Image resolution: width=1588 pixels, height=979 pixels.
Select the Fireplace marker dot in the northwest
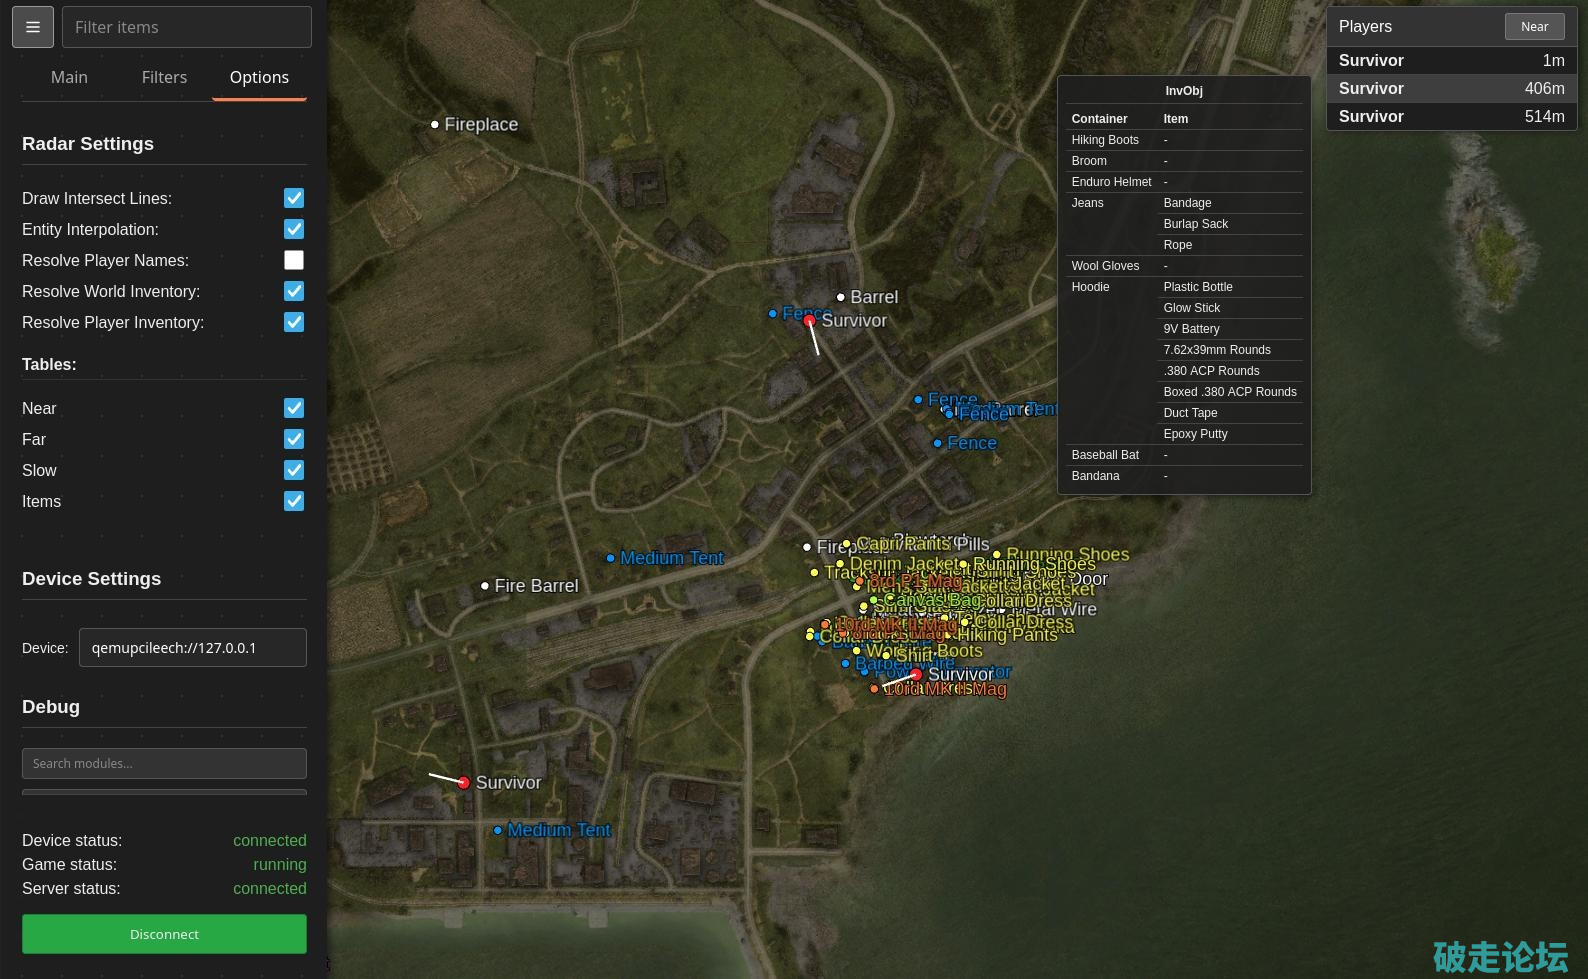[x=435, y=125]
